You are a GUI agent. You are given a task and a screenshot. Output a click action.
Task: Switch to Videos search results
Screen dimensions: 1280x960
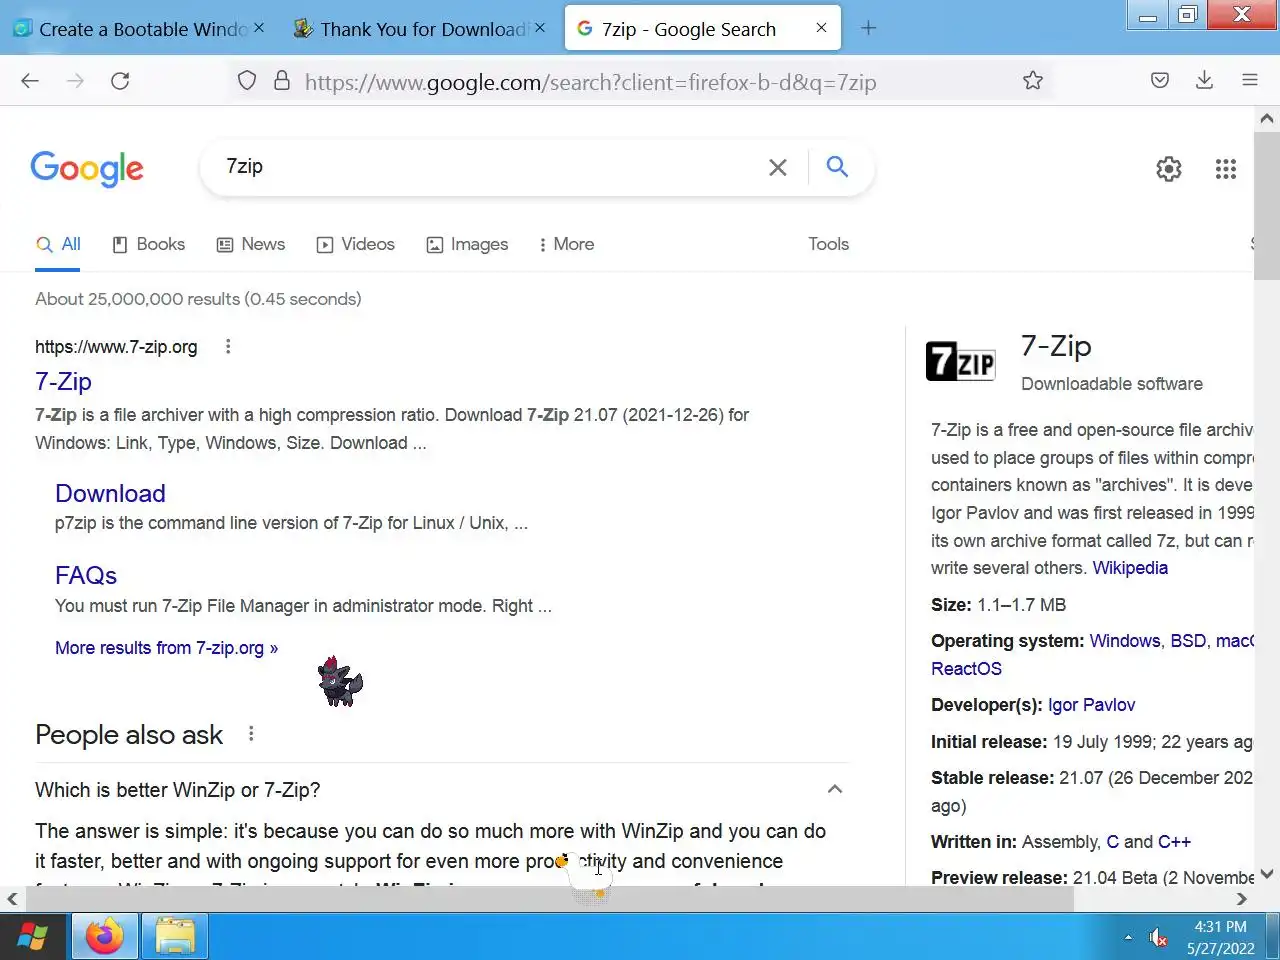click(356, 244)
